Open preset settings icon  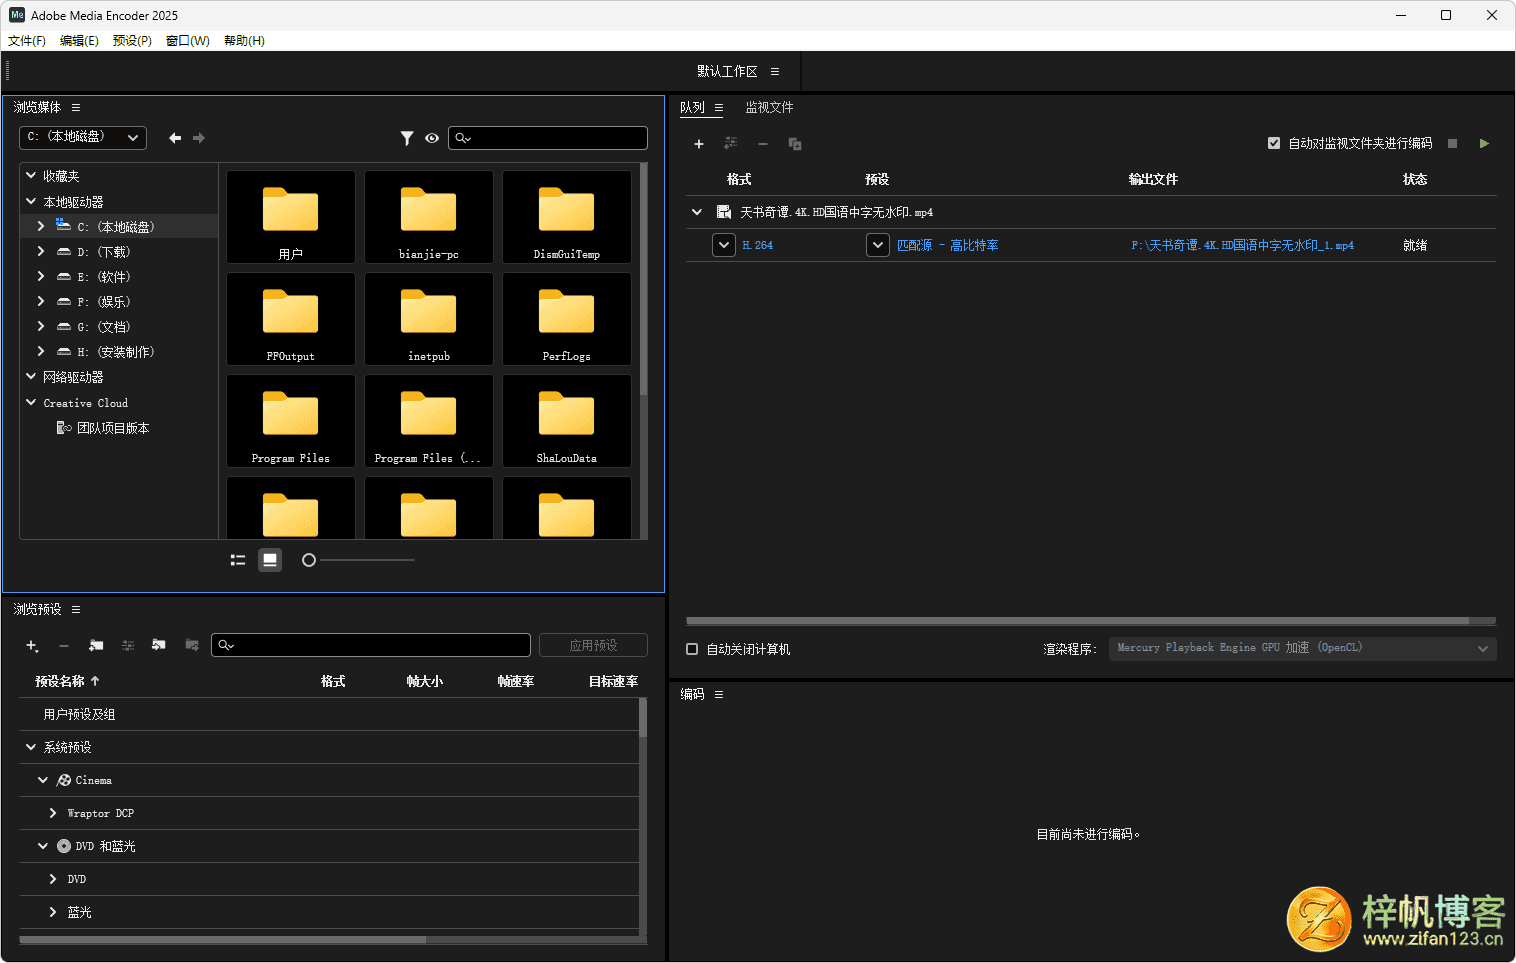click(x=128, y=646)
